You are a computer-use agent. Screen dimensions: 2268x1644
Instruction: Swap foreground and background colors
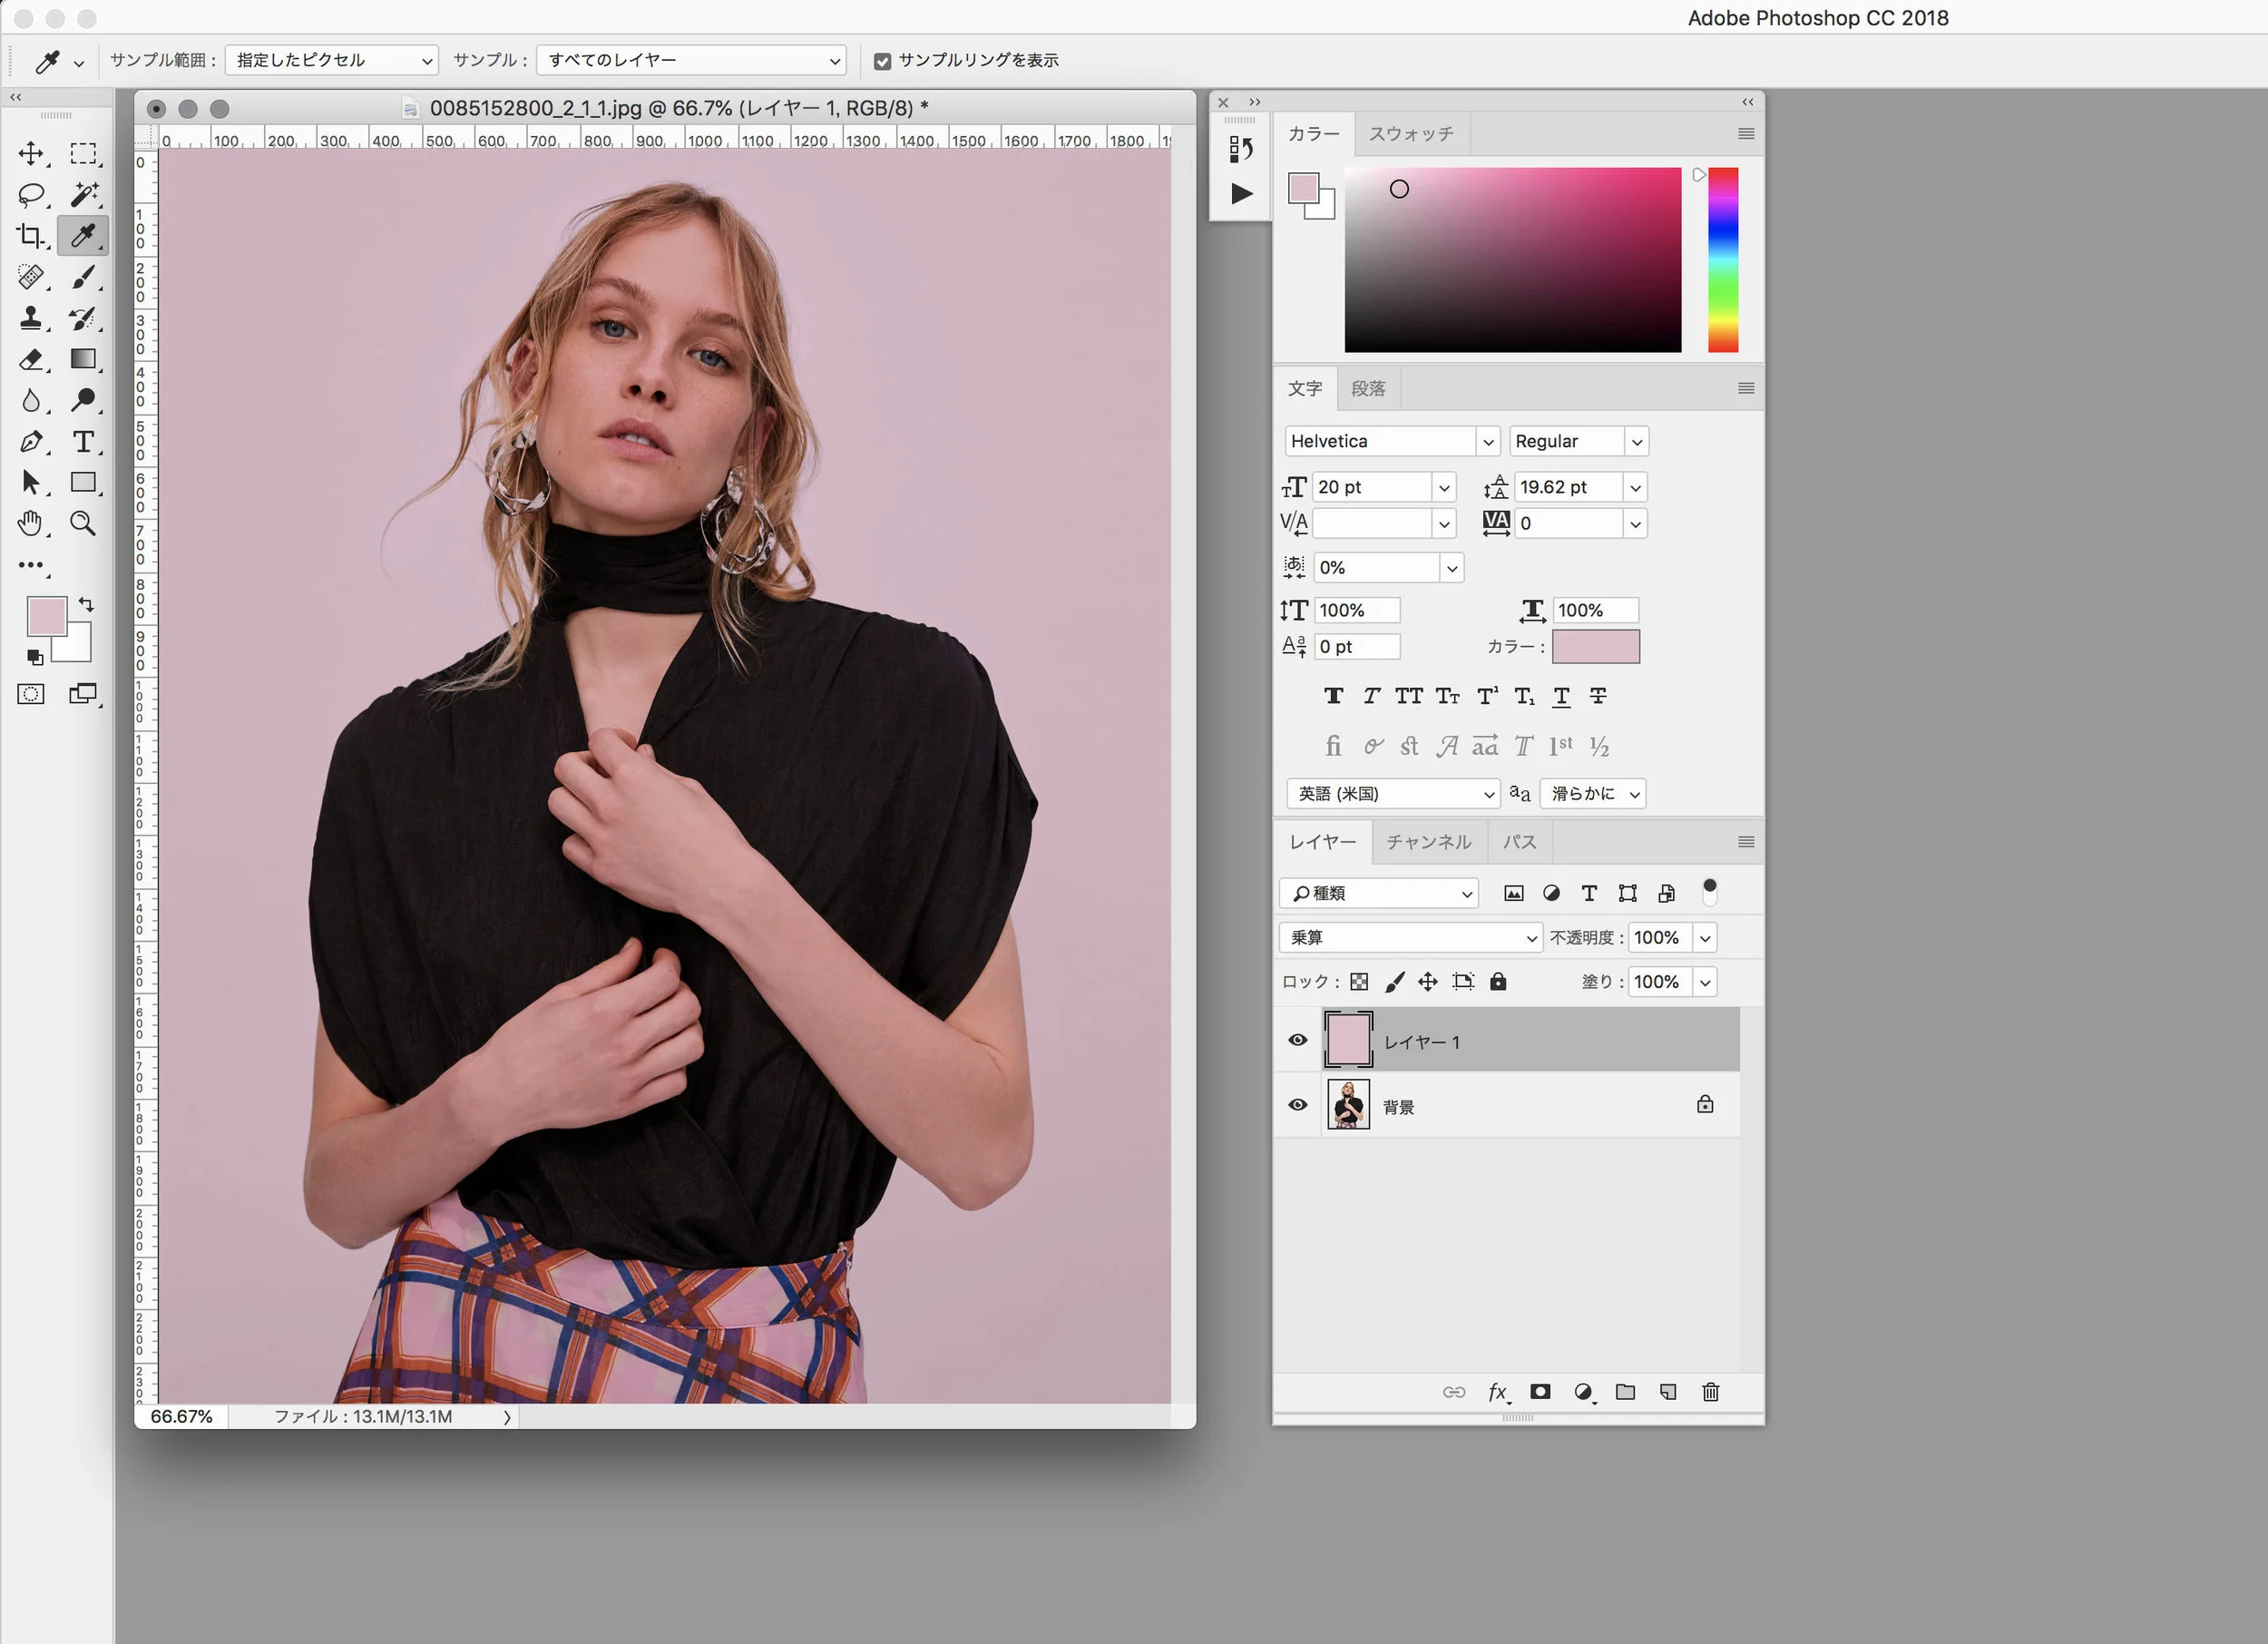[86, 605]
